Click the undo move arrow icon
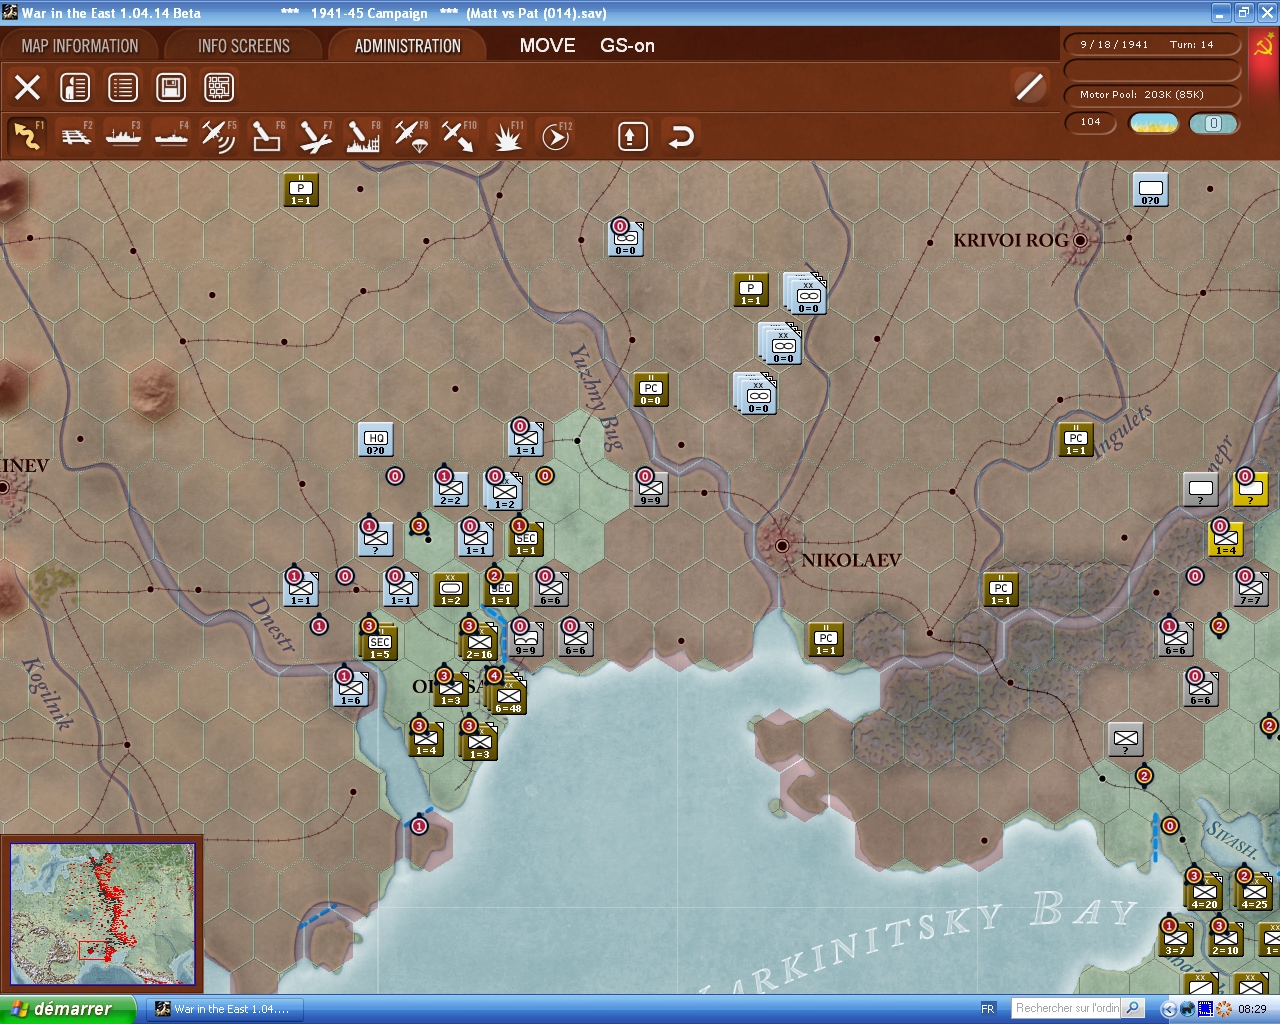This screenshot has height=1024, width=1280. click(x=681, y=136)
